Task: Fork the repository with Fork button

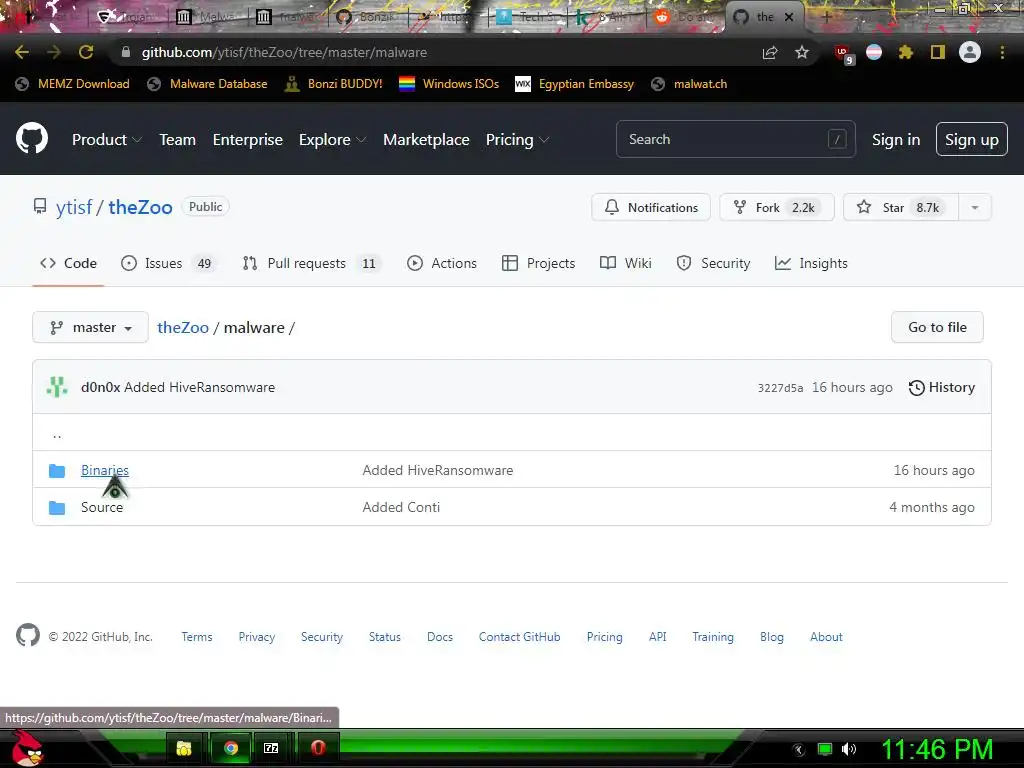Action: pyautogui.click(x=776, y=208)
